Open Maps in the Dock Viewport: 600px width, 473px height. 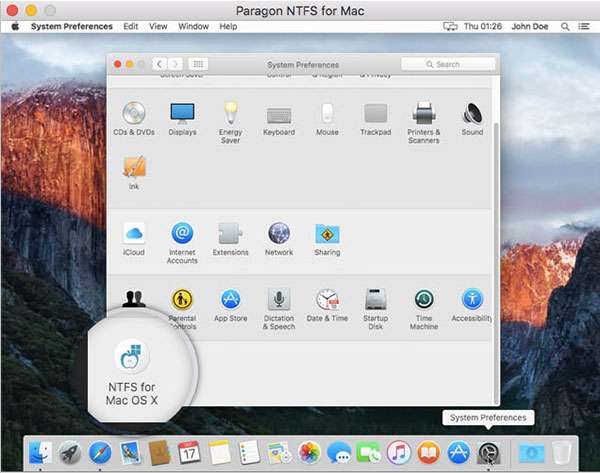[279, 452]
